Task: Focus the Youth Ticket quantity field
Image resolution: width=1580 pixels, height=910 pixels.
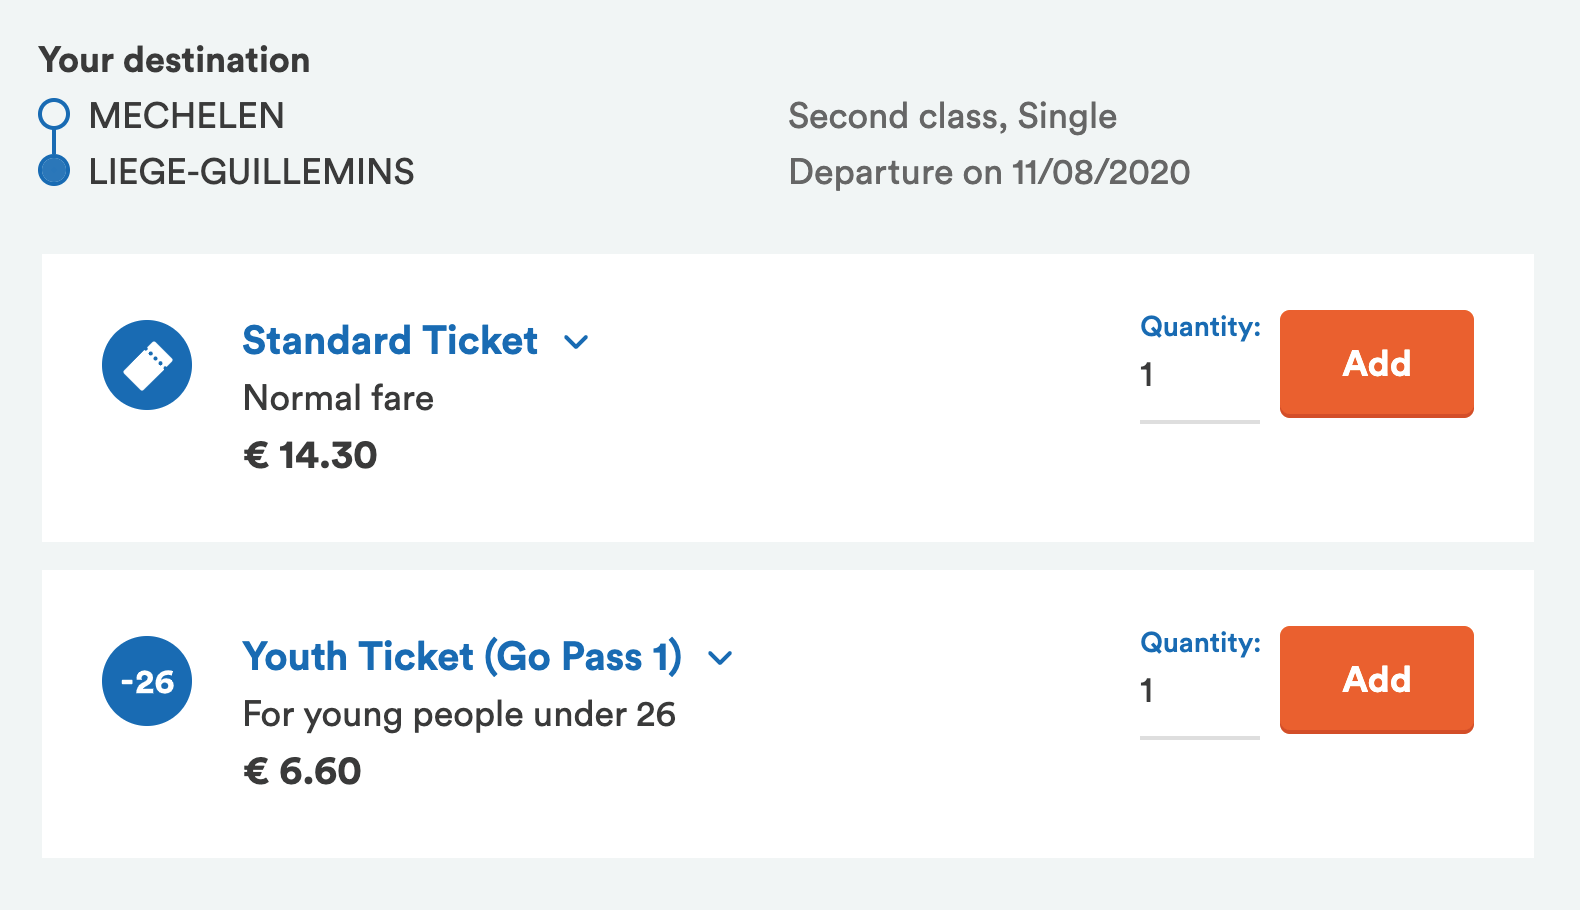Action: (1200, 692)
